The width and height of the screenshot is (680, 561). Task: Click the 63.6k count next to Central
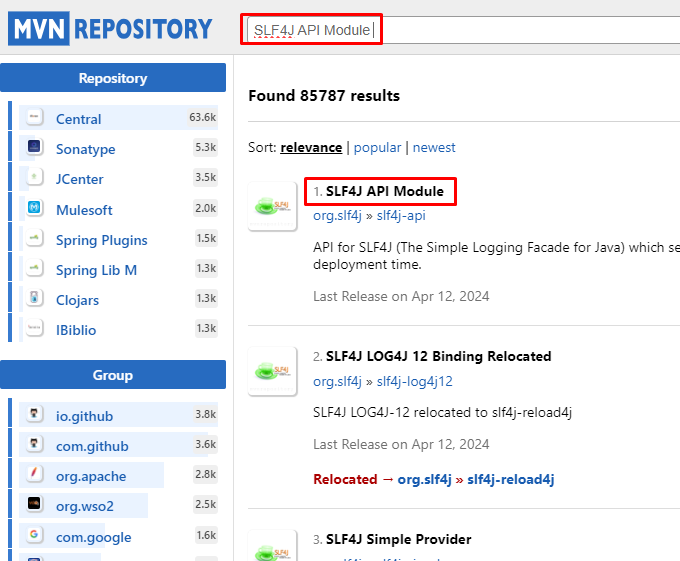203,117
